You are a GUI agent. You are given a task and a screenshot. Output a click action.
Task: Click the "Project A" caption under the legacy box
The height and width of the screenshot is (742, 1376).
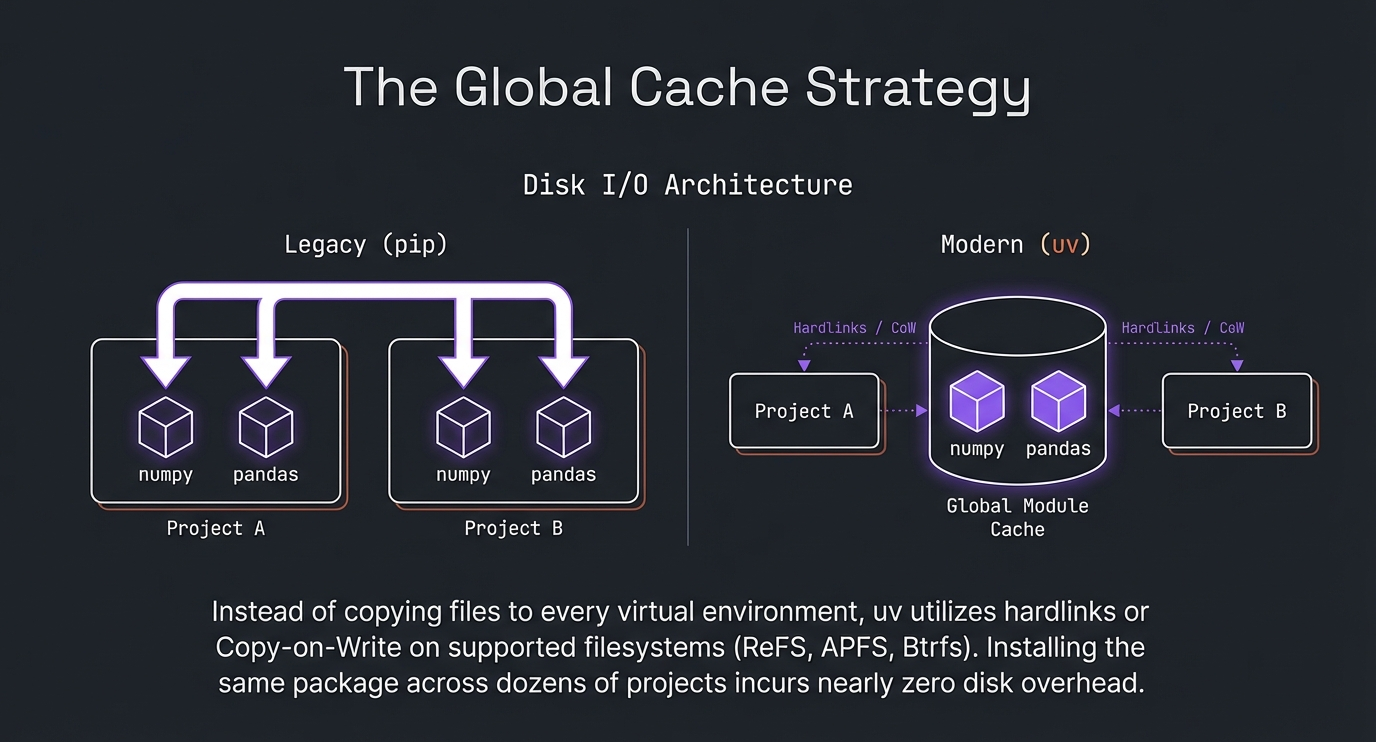click(x=215, y=528)
